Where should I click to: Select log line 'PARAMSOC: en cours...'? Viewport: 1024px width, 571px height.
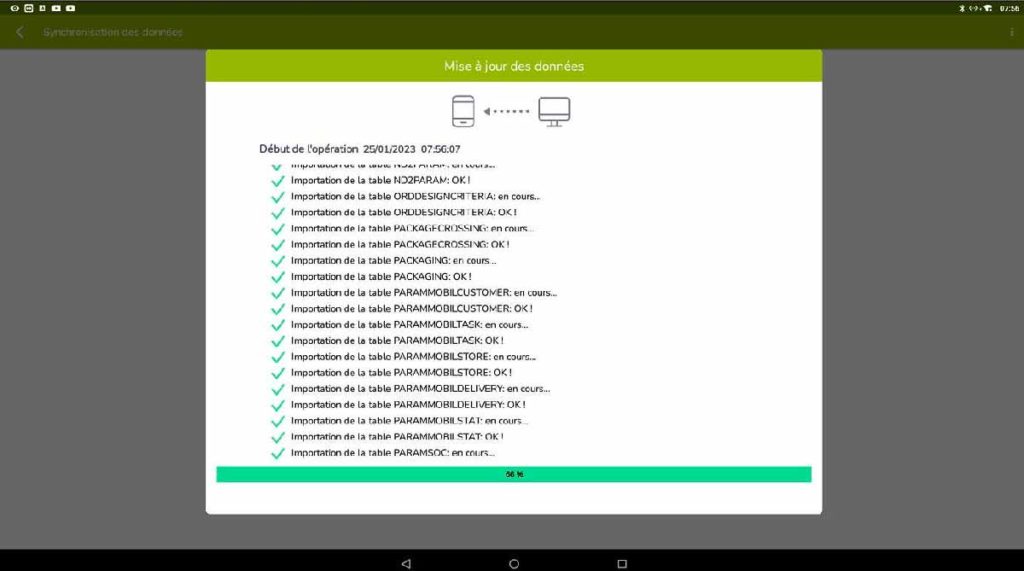click(392, 452)
